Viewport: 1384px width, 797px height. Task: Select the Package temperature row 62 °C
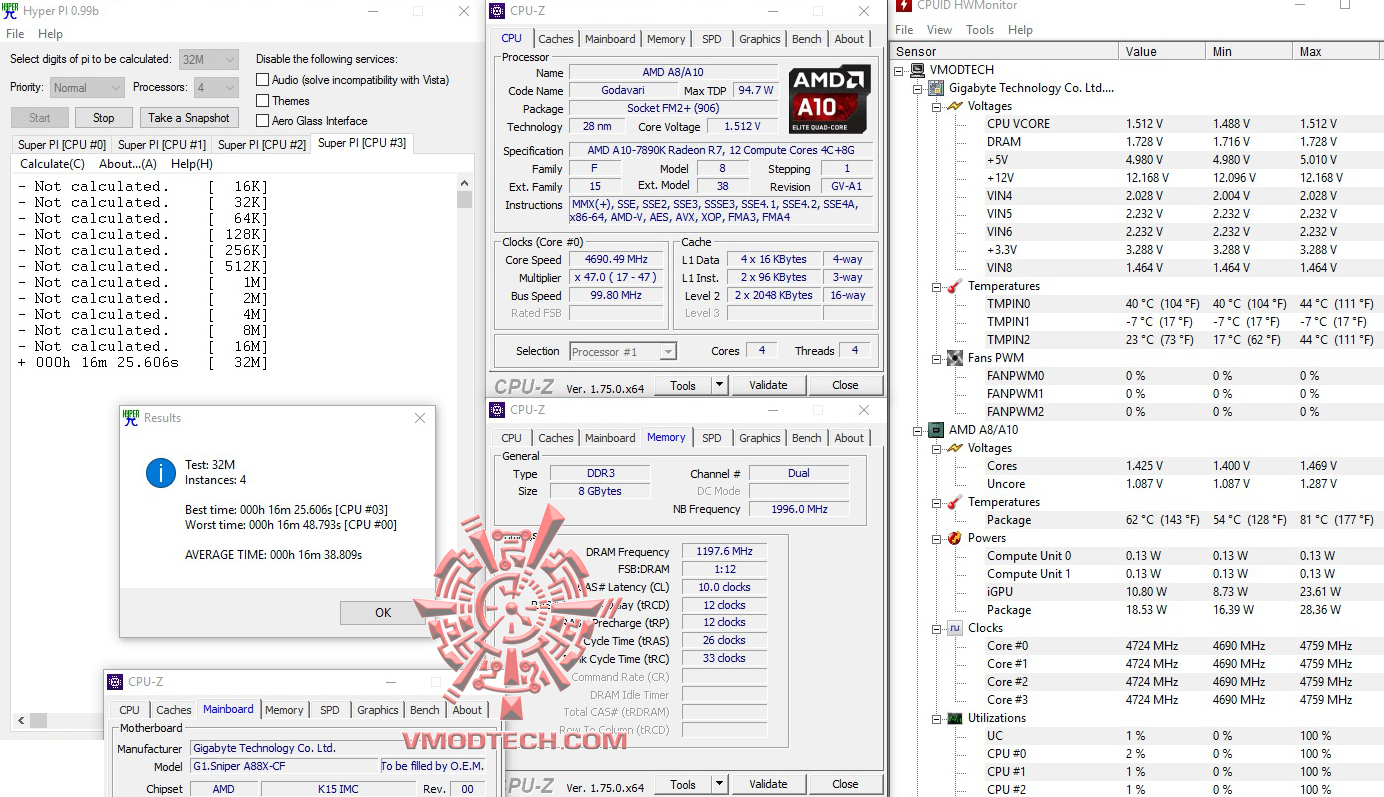1137,520
